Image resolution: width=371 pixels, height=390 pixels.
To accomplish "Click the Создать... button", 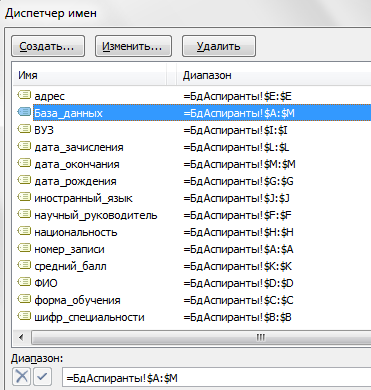I will [x=48, y=46].
